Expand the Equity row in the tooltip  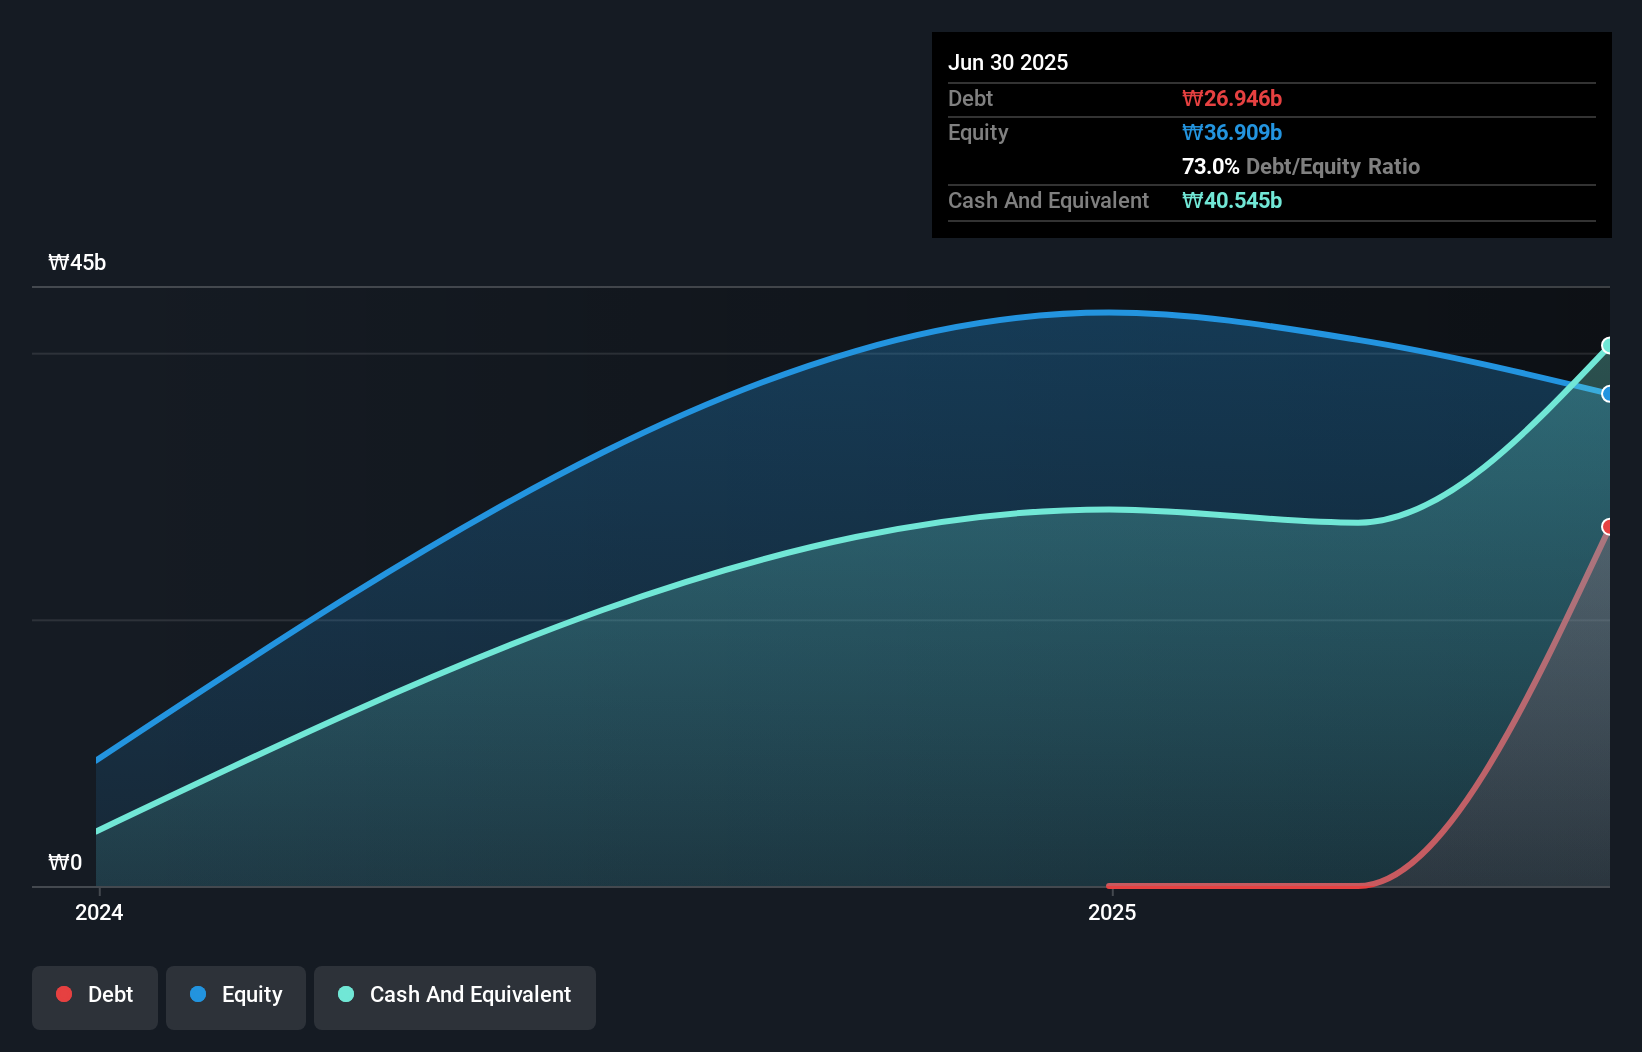pyautogui.click(x=977, y=132)
